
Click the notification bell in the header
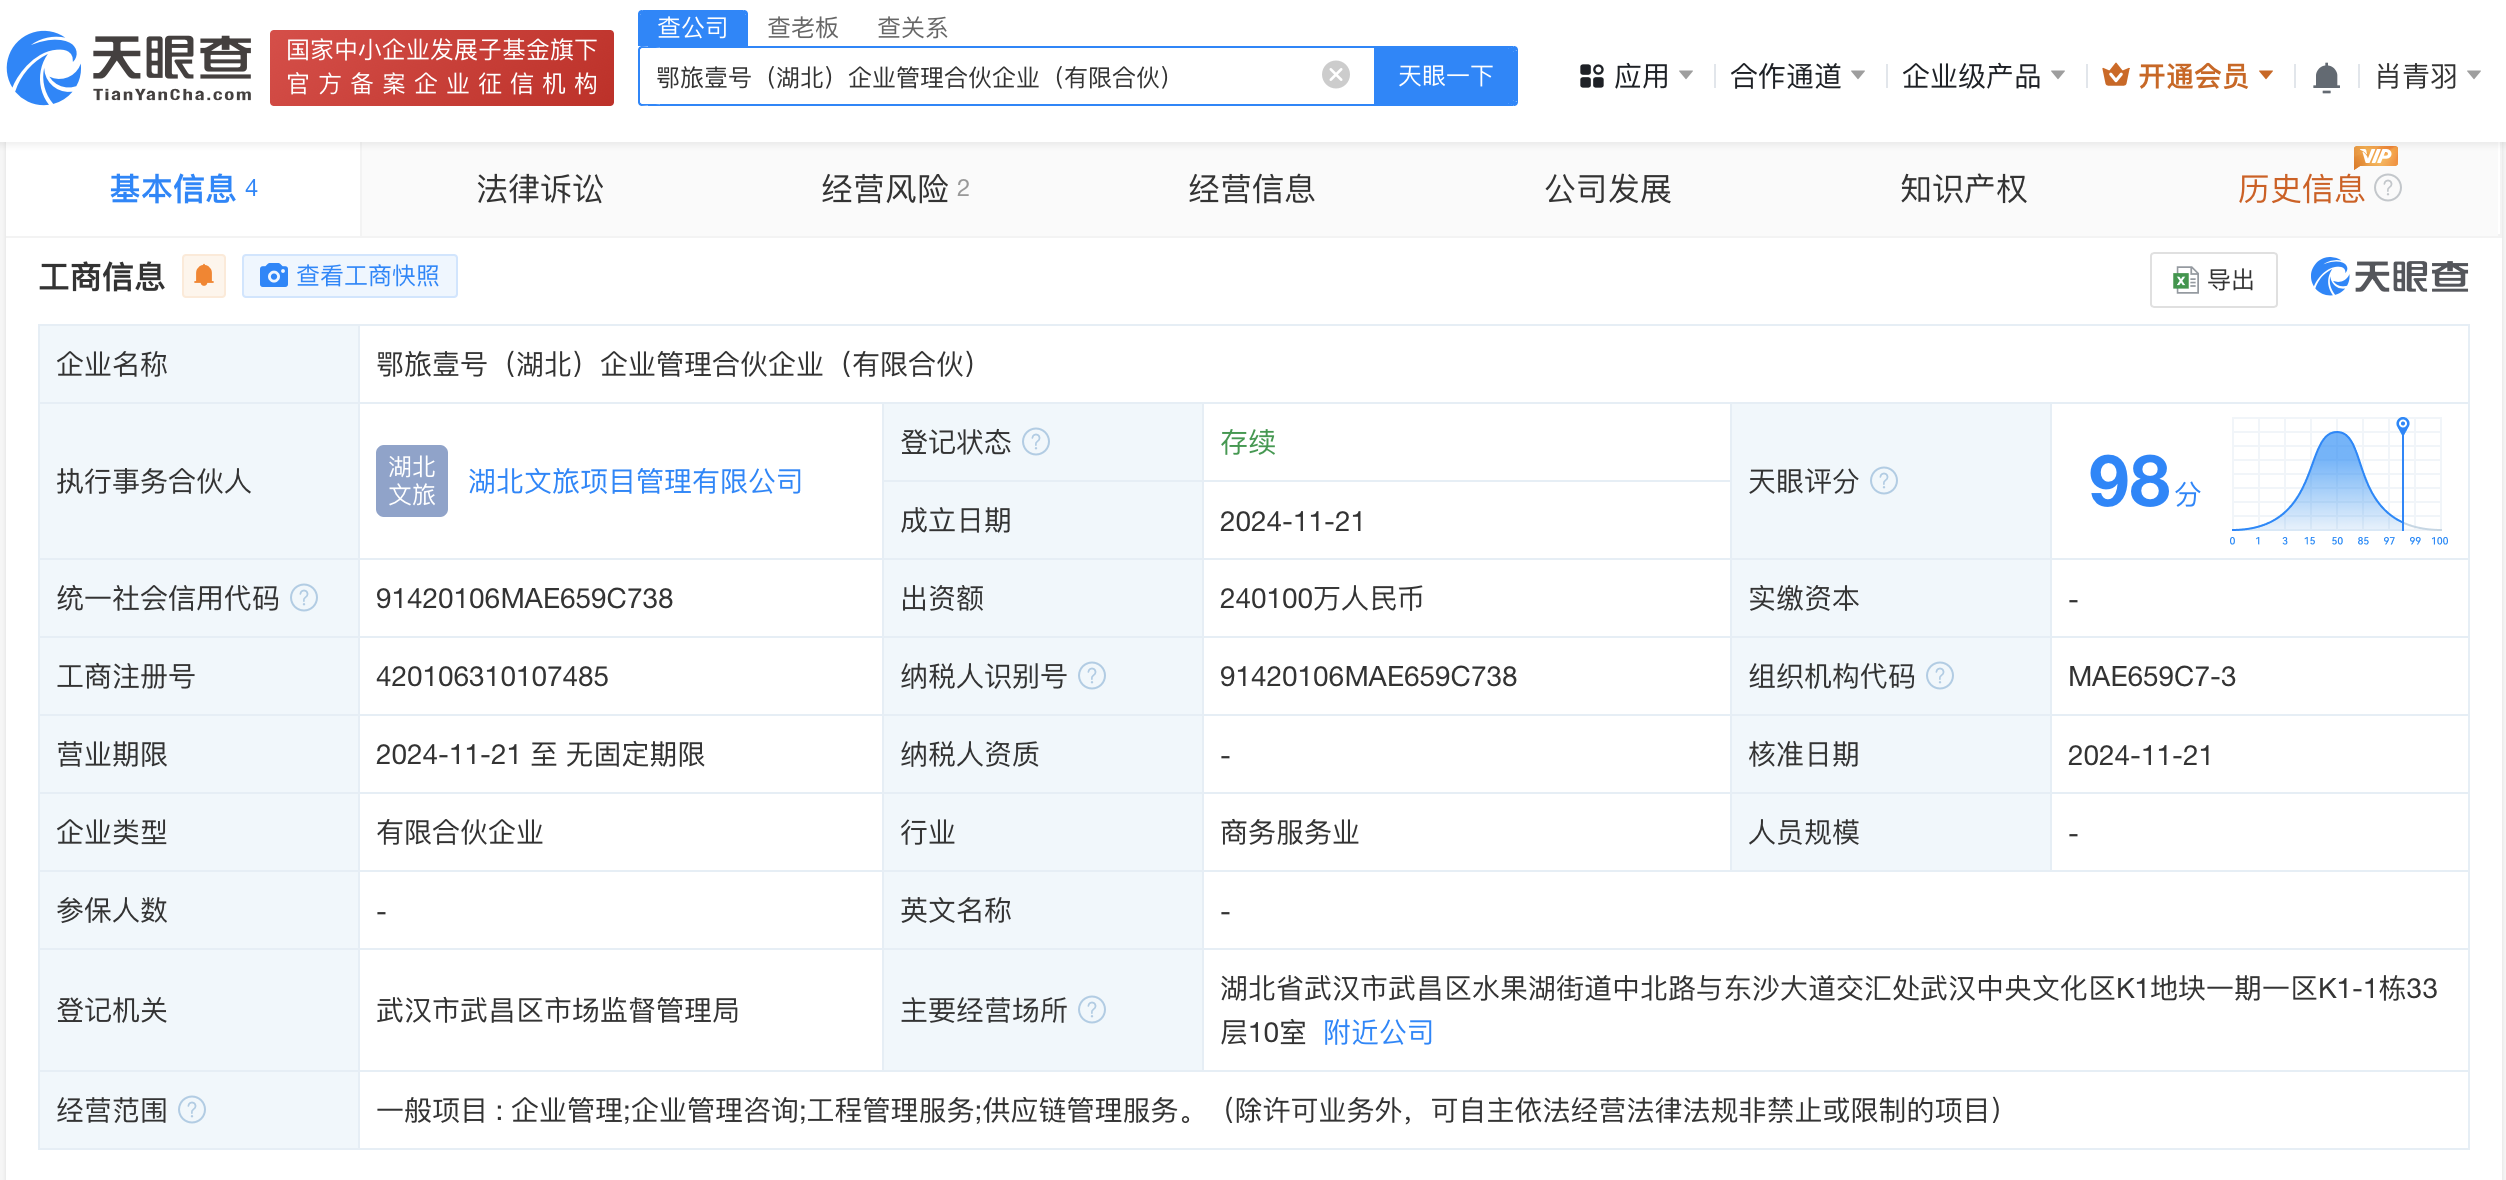tap(2326, 77)
